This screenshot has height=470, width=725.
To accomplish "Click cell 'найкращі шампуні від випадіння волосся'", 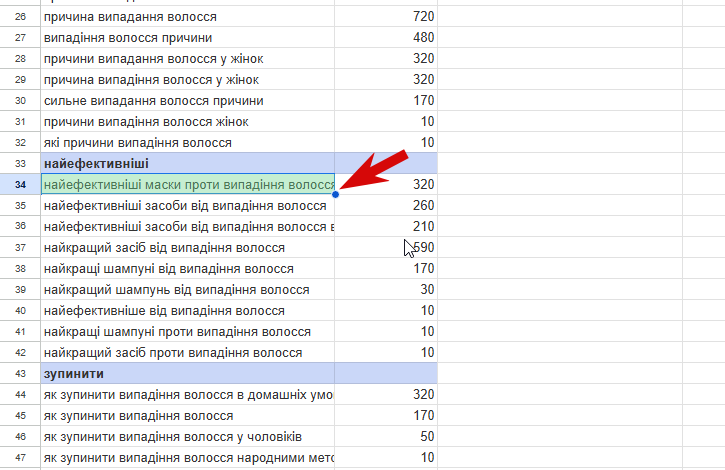I will [x=188, y=268].
